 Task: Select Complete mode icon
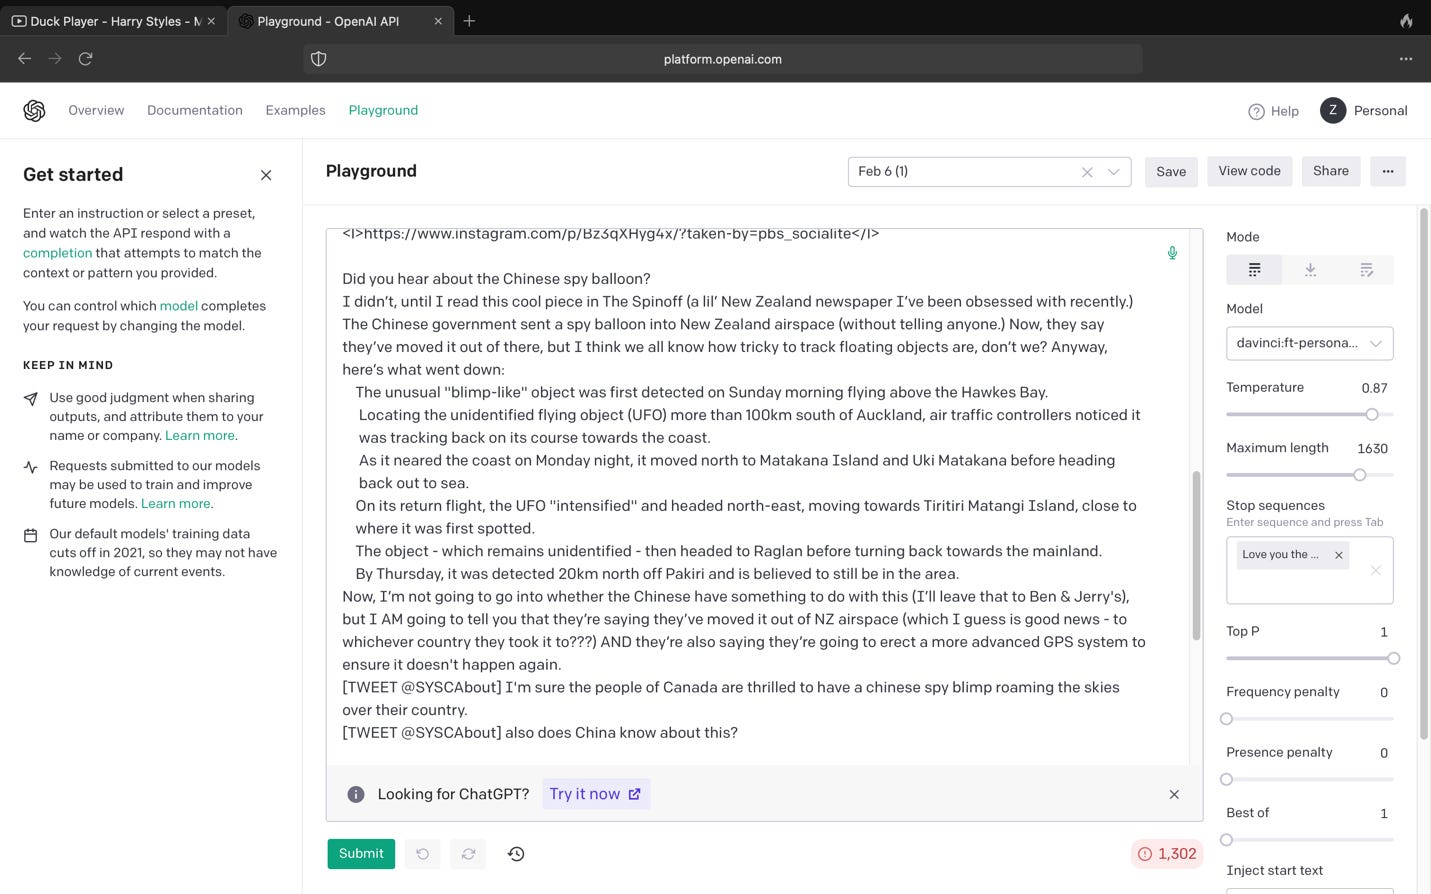[x=1254, y=270]
